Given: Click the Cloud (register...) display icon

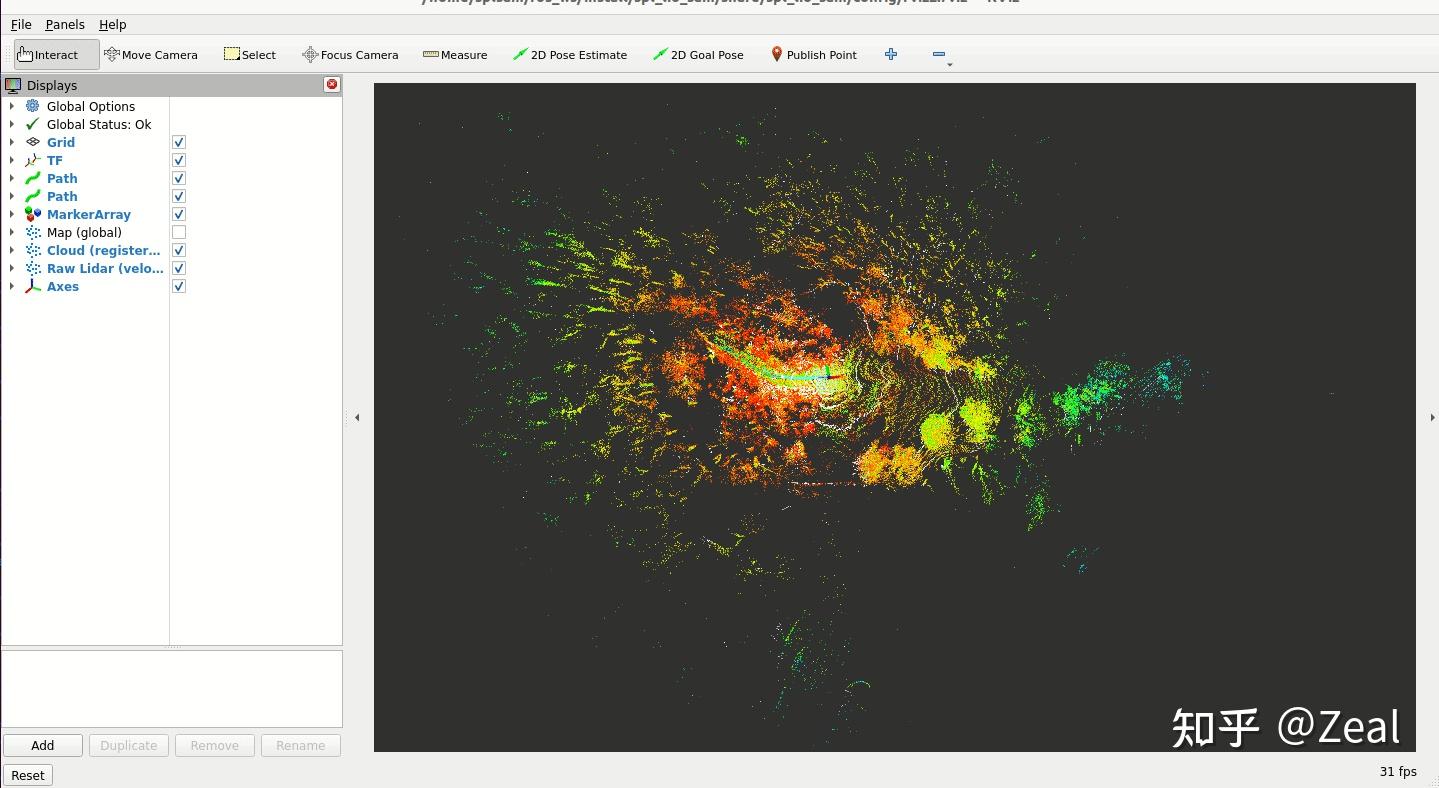Looking at the screenshot, I should 33,250.
